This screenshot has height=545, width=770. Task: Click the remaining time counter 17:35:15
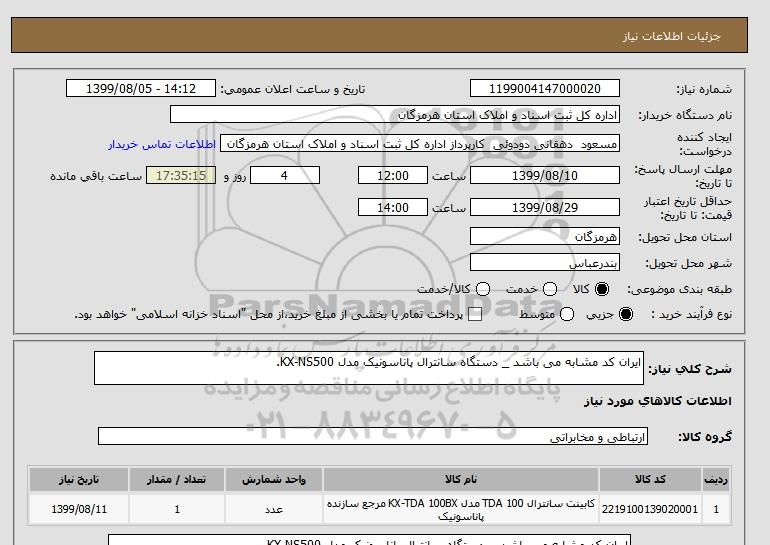point(181,175)
